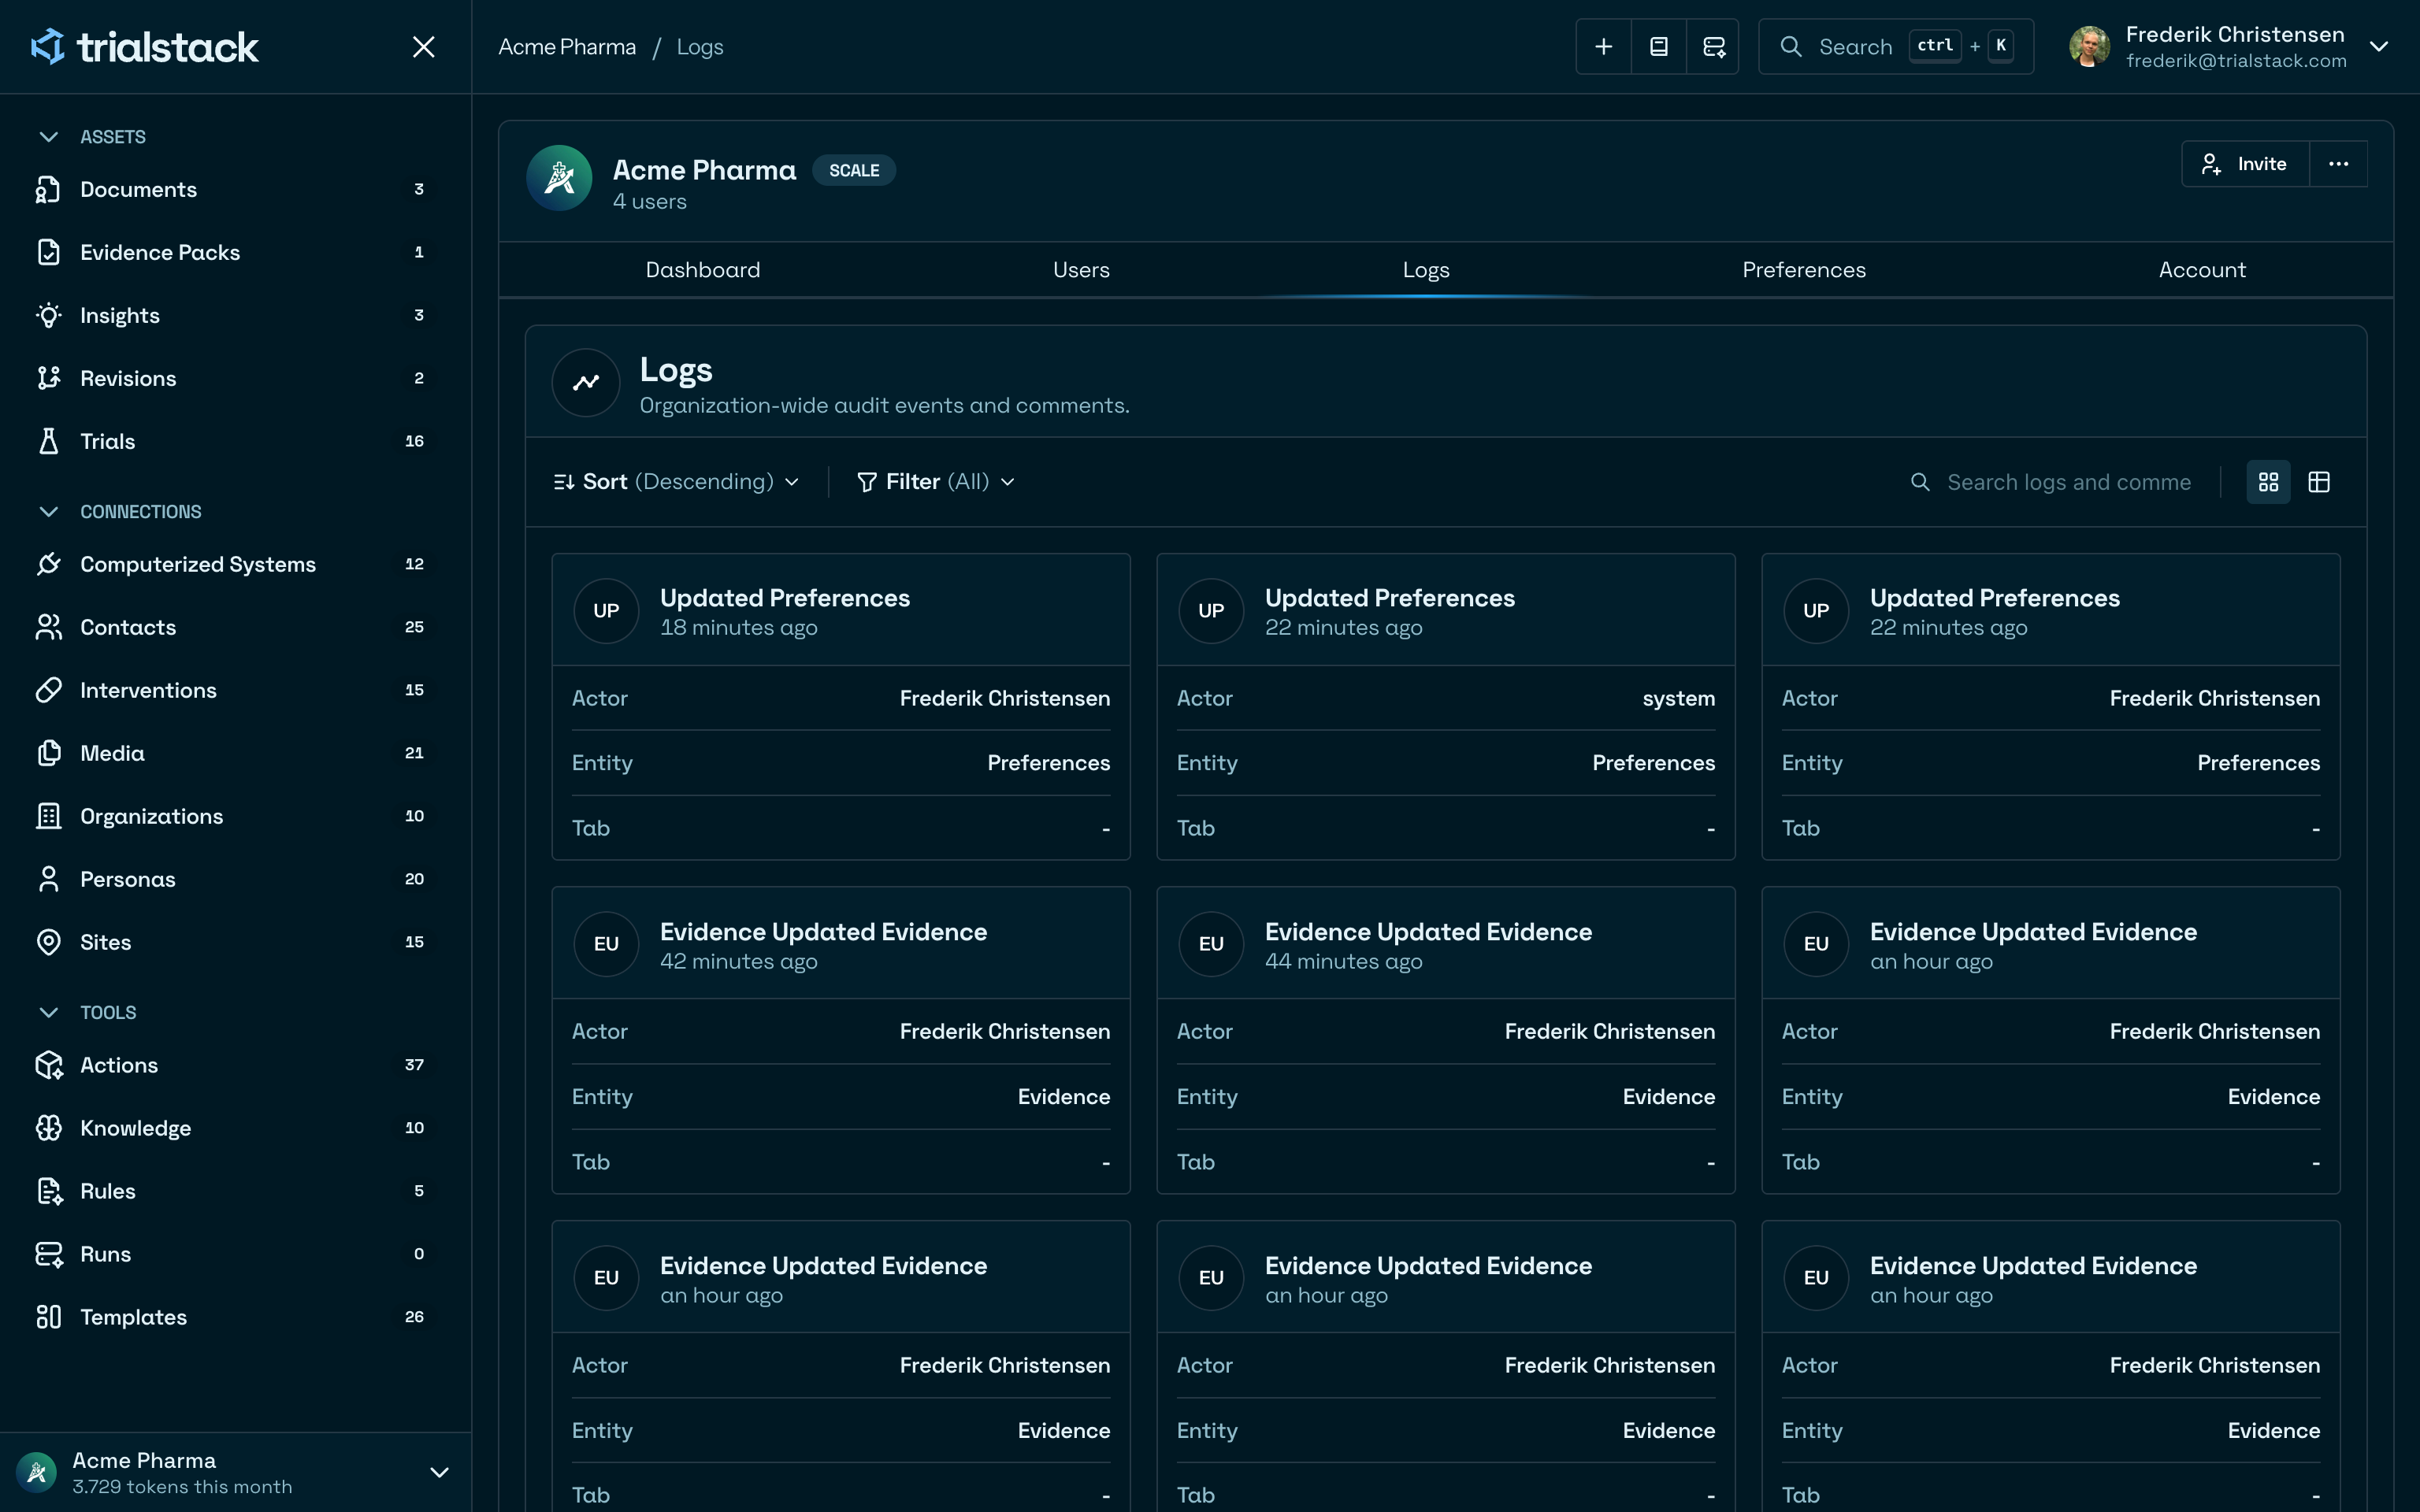
Task: Click the SCALE plan badge
Action: 854,171
